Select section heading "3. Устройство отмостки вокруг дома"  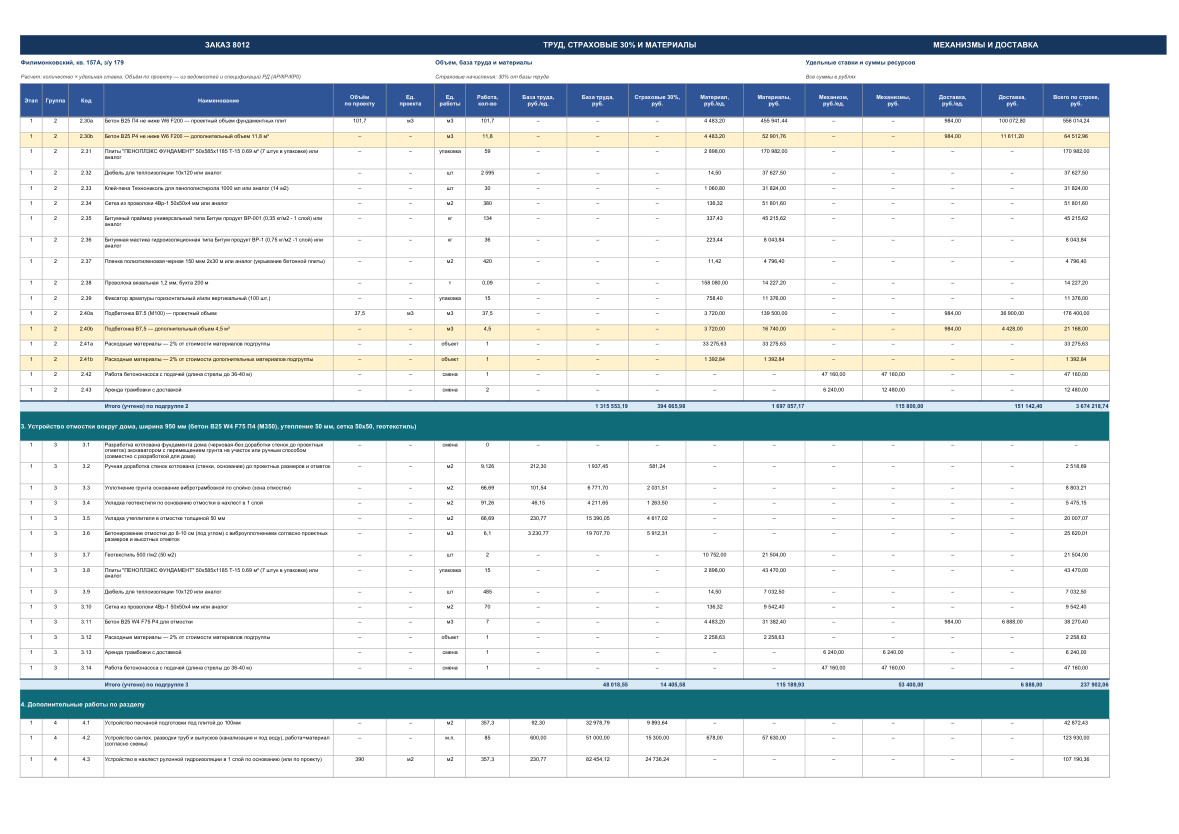click(218, 426)
